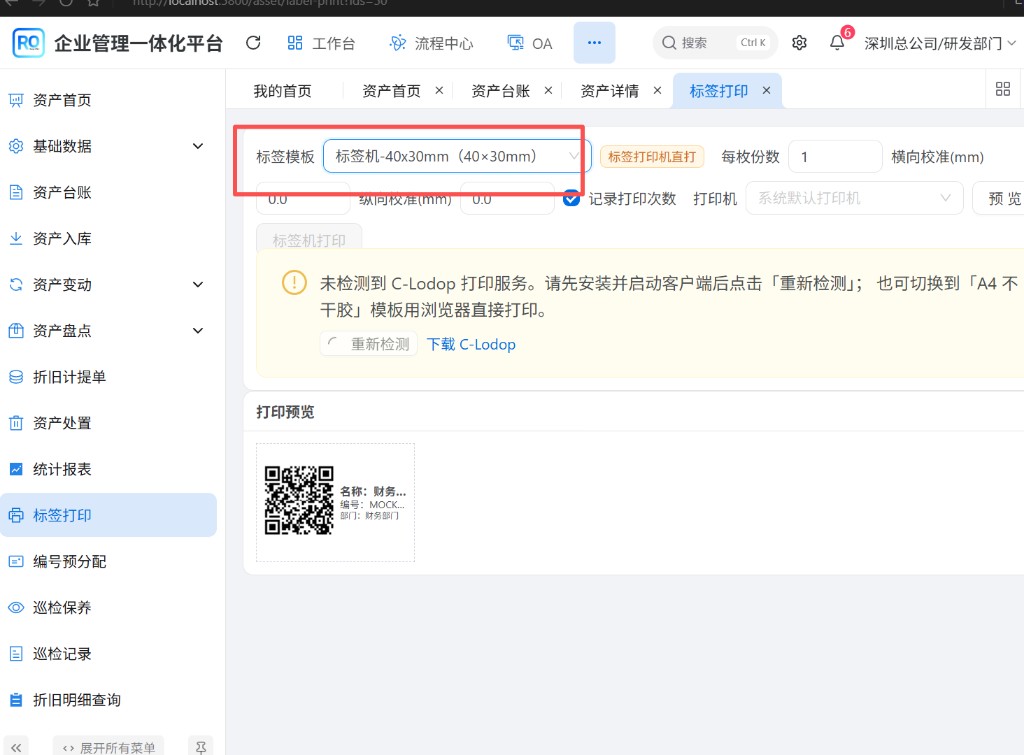Click the 资产入库 download icon
Viewport: 1024px width, 755px height.
[x=16, y=238]
